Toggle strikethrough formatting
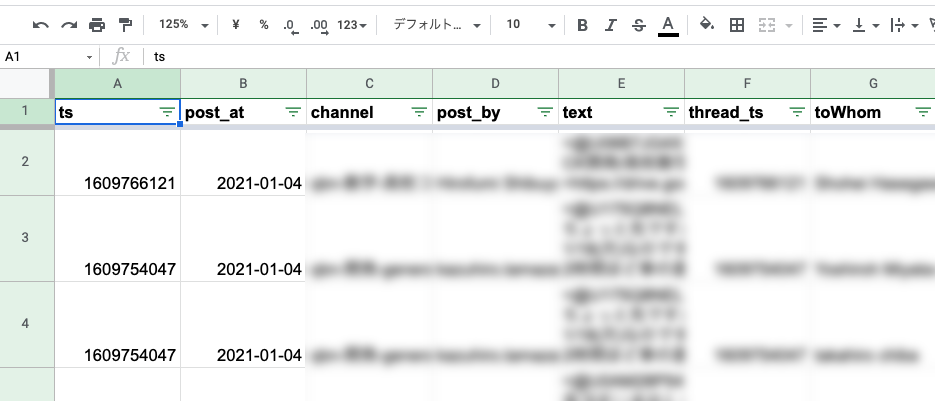Screen dimensions: 935x401 click(639, 25)
